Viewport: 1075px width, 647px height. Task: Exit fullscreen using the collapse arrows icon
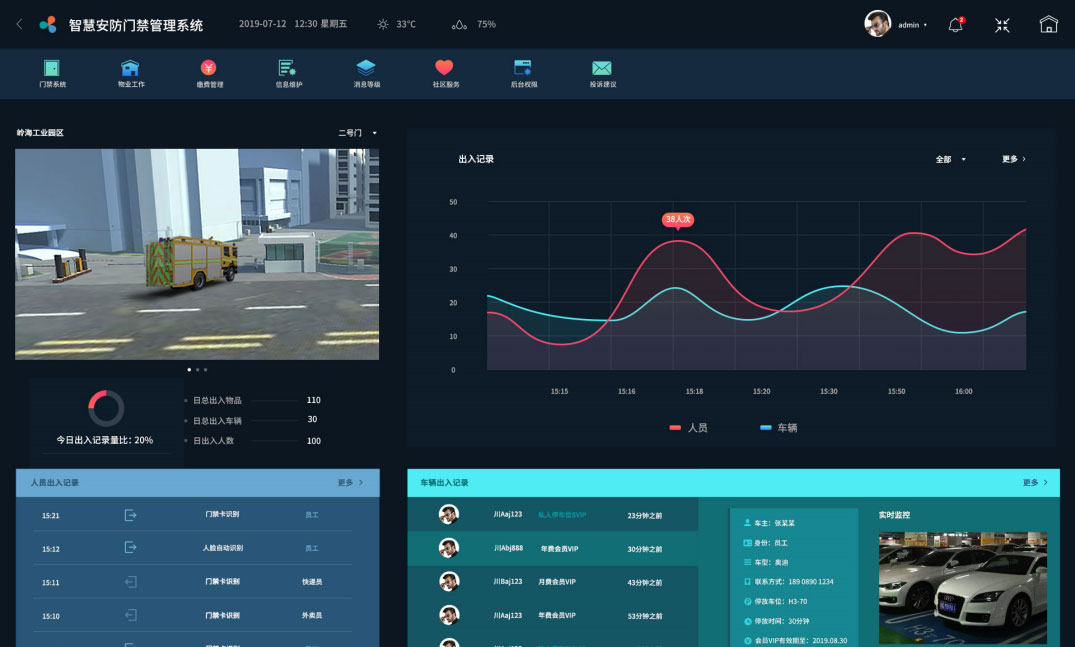coord(1002,25)
